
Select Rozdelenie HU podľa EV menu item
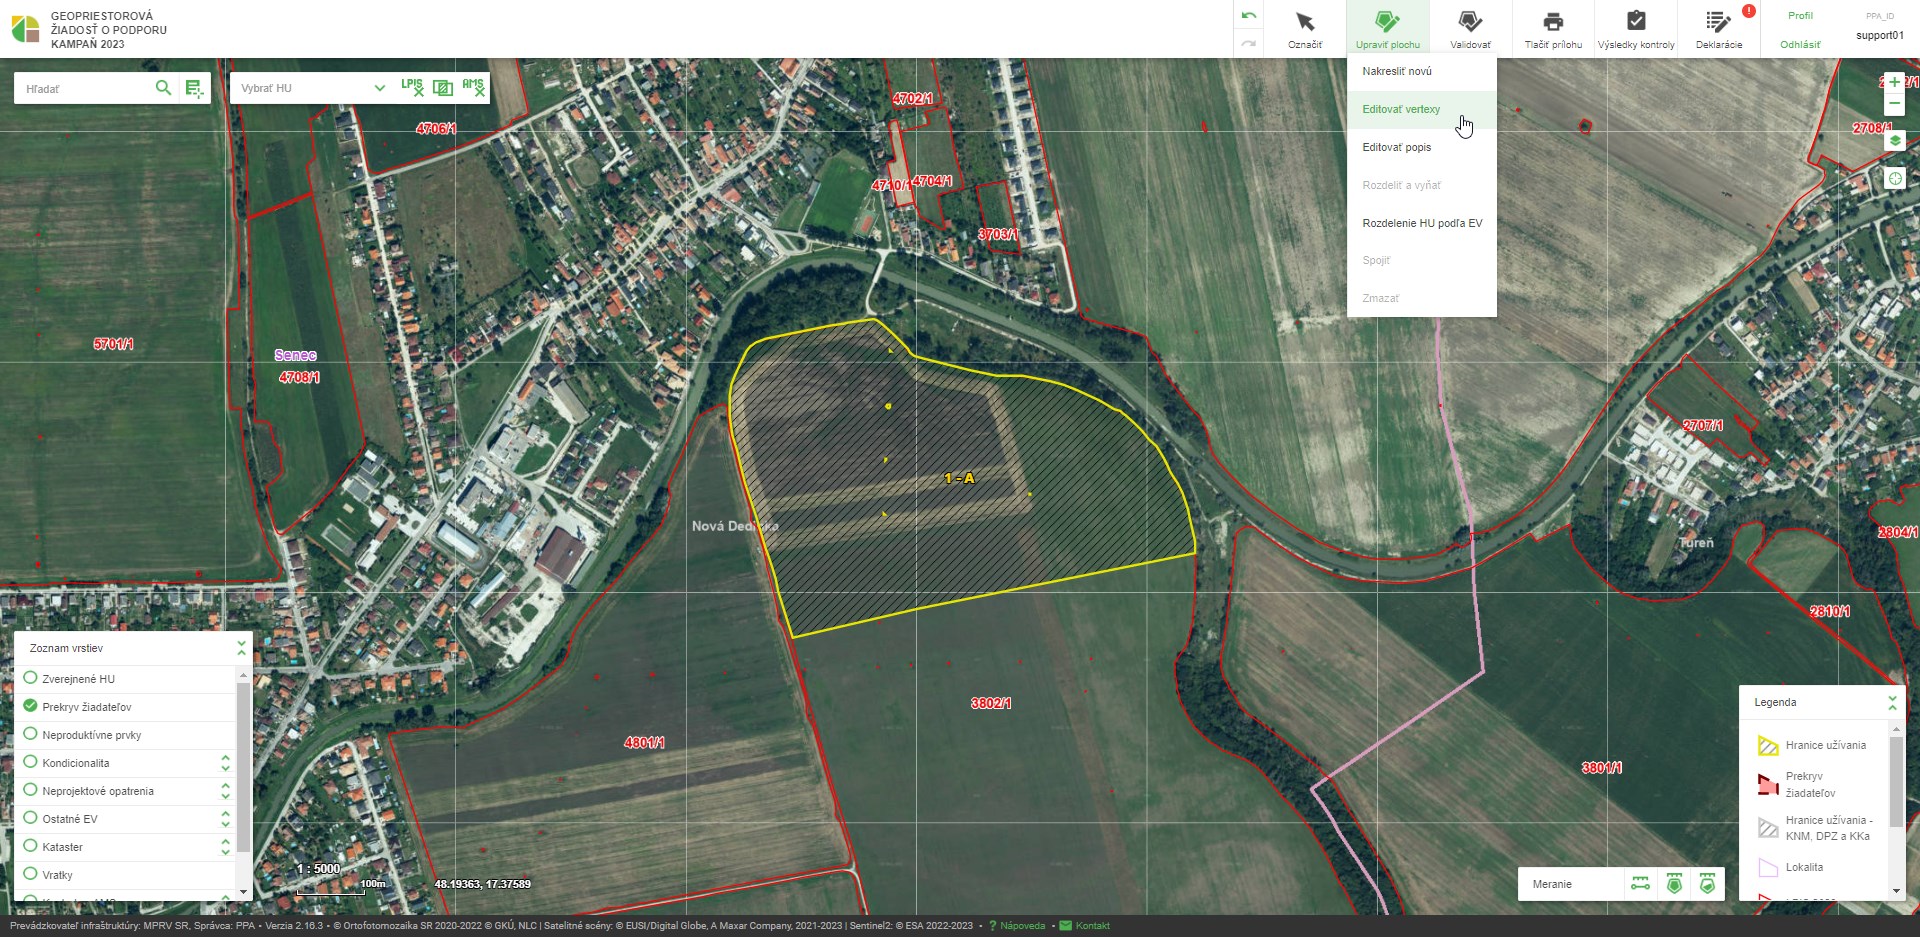tap(1421, 223)
